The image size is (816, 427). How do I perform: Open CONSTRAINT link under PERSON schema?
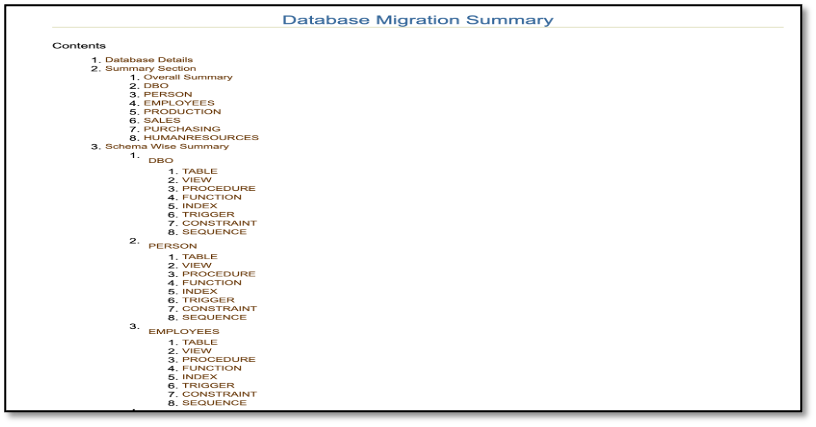coord(219,309)
